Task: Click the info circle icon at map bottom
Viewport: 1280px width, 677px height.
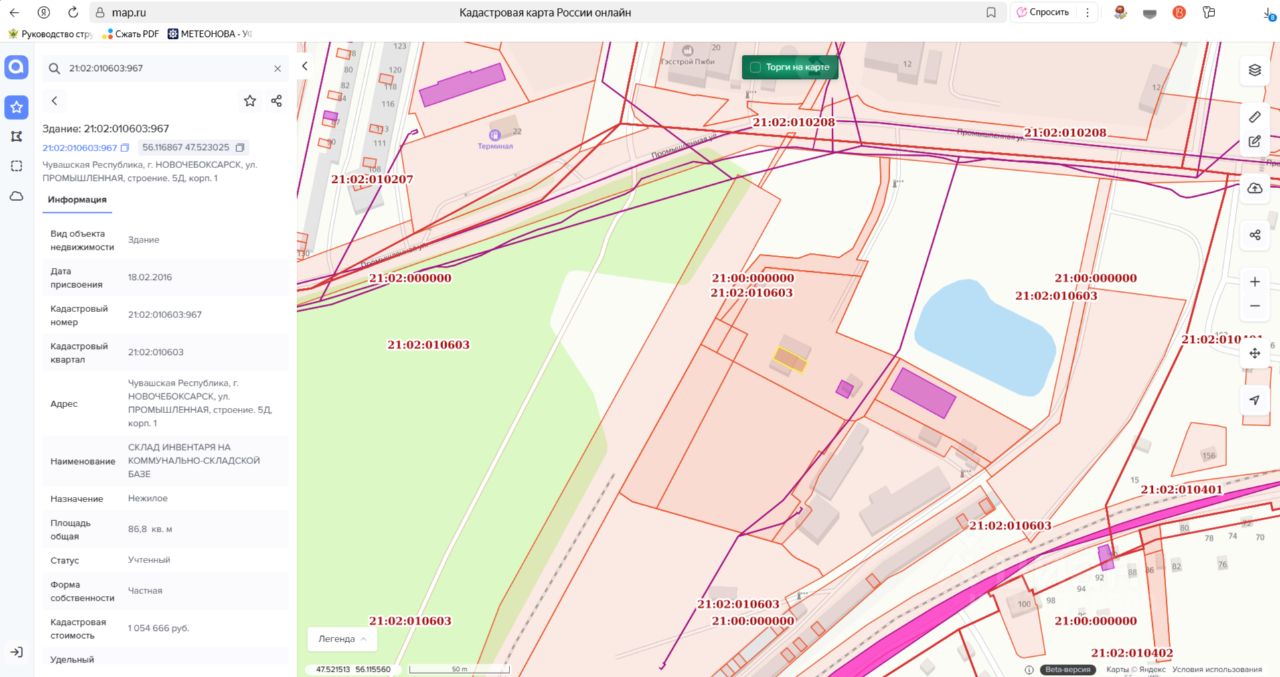Action: pos(1029,670)
